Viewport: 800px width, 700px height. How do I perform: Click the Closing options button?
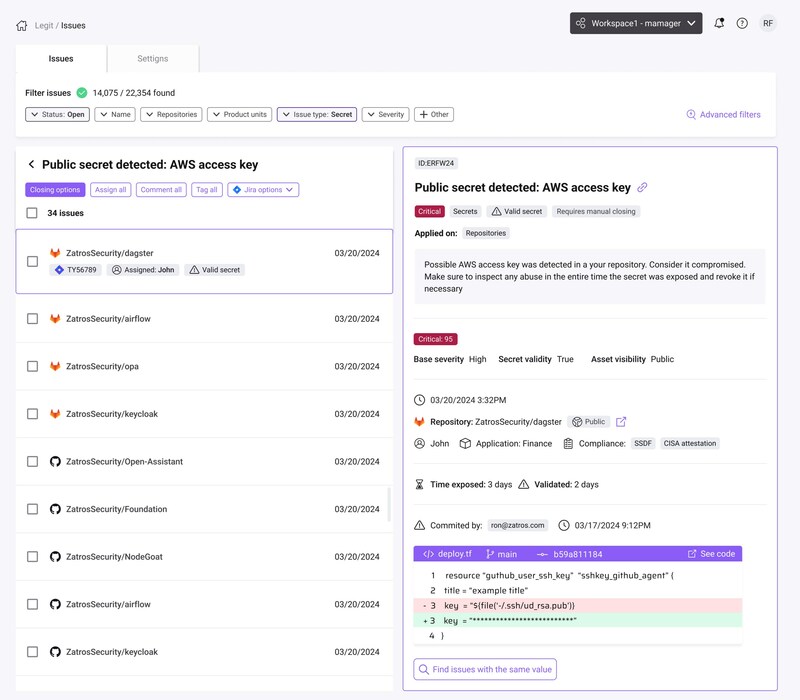(x=55, y=190)
